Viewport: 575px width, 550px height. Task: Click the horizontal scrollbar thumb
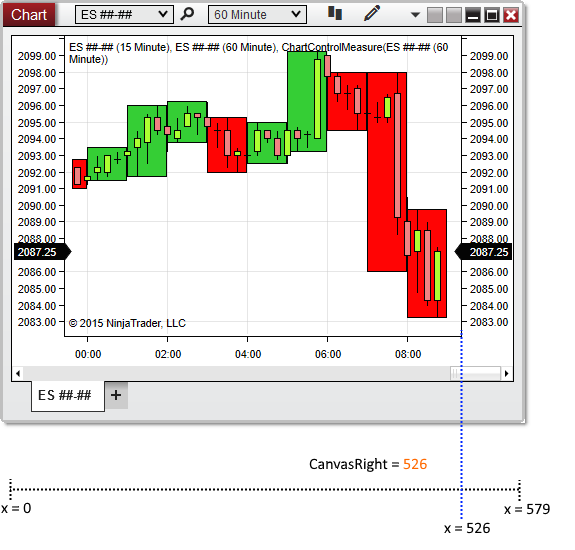[x=475, y=374]
